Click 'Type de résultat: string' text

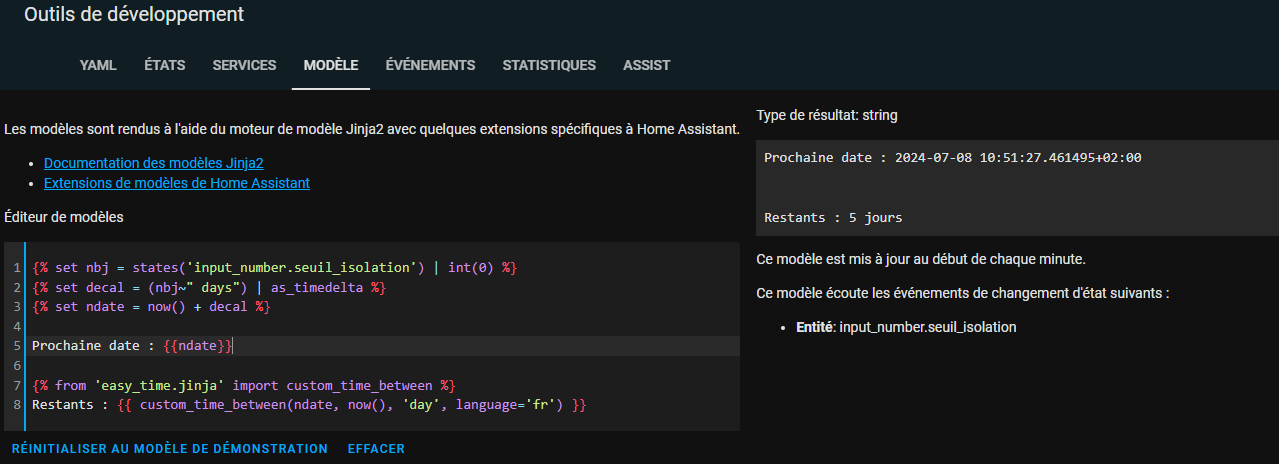point(827,115)
